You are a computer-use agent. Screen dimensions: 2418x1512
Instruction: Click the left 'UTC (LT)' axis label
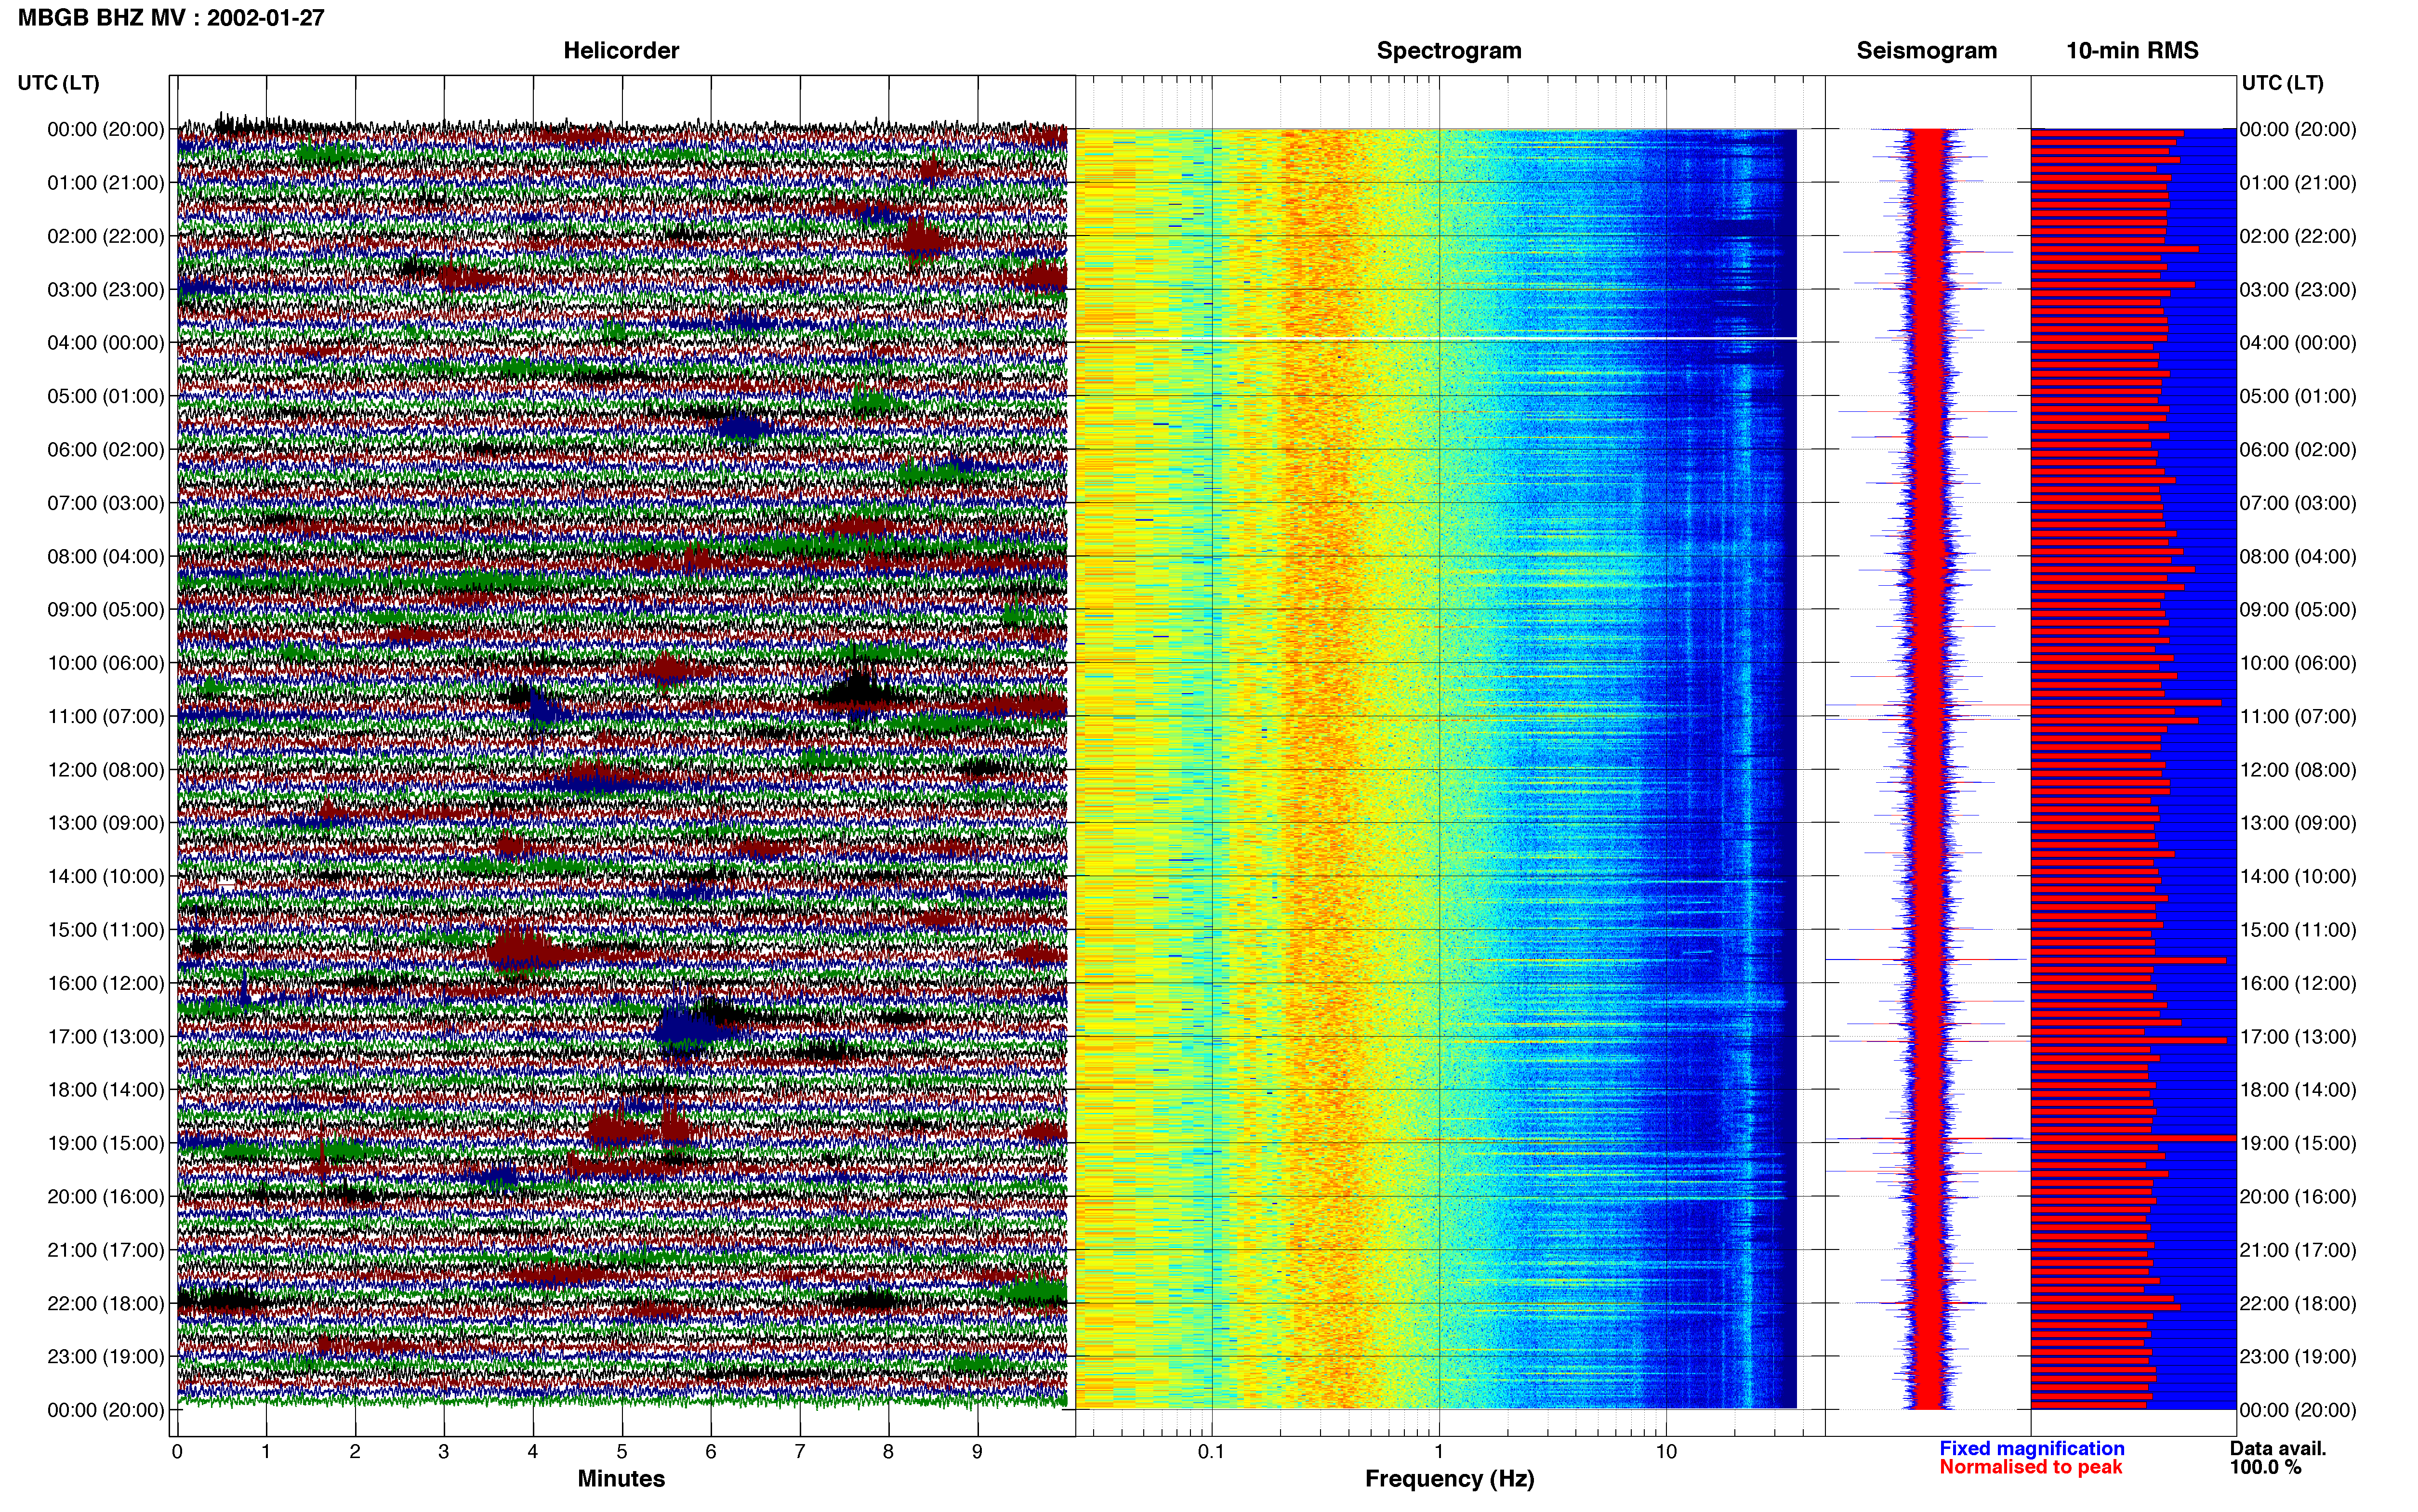58,82
